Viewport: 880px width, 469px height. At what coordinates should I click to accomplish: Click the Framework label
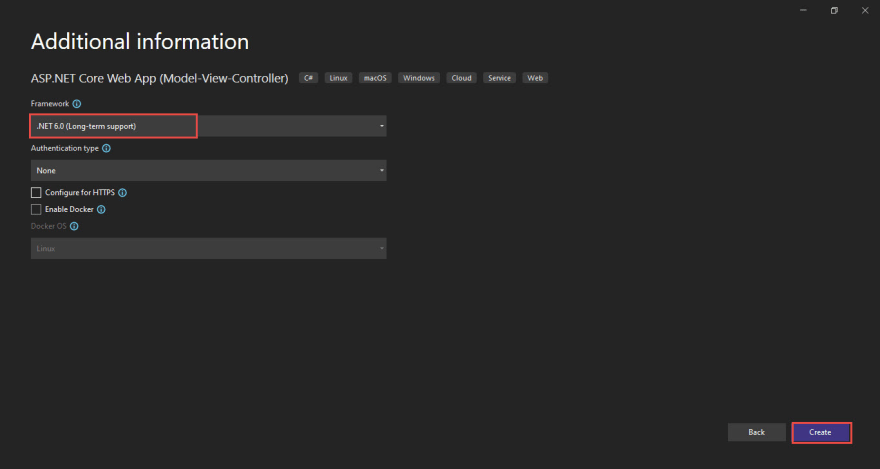point(50,104)
